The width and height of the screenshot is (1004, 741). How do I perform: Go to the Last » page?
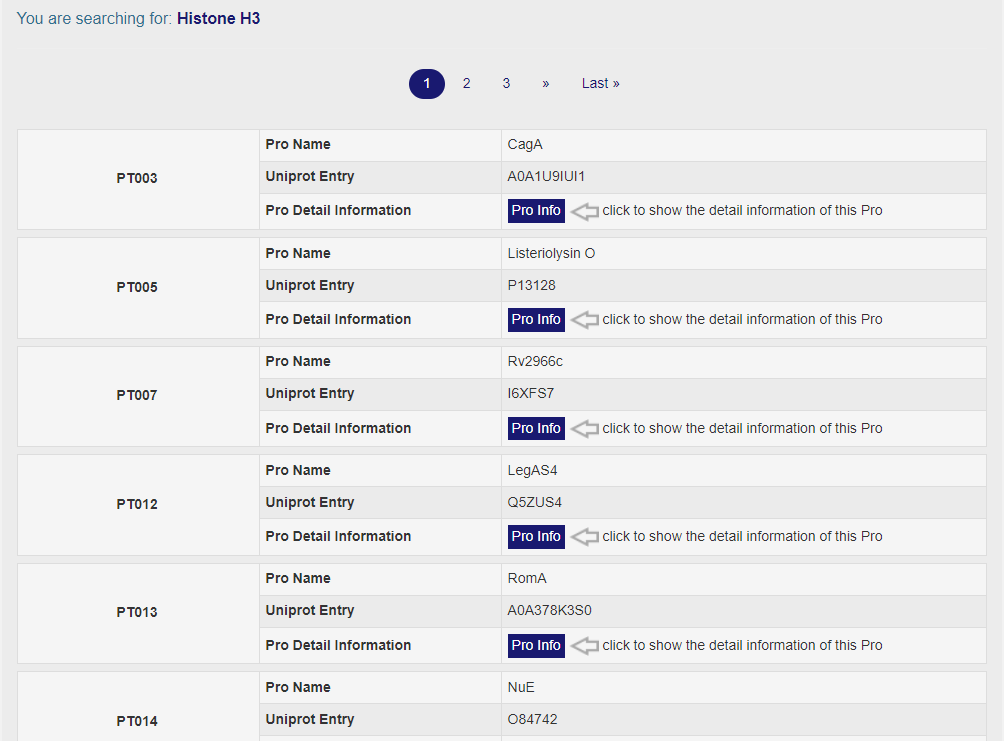[x=600, y=84]
